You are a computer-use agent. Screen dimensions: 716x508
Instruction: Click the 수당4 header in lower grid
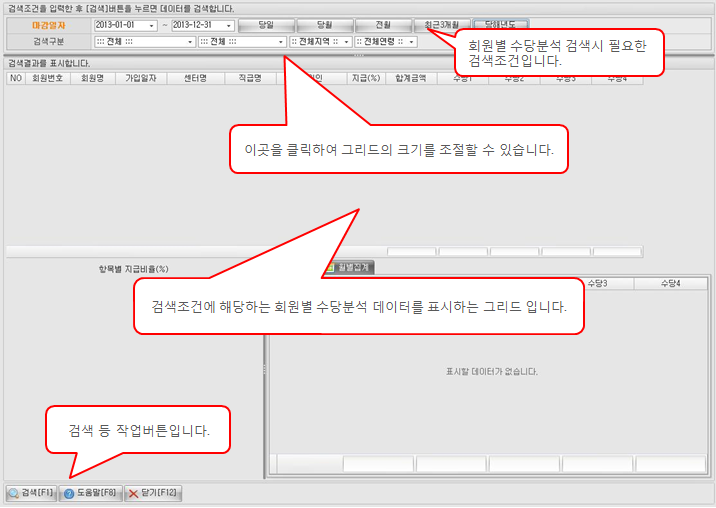pyautogui.click(x=671, y=284)
